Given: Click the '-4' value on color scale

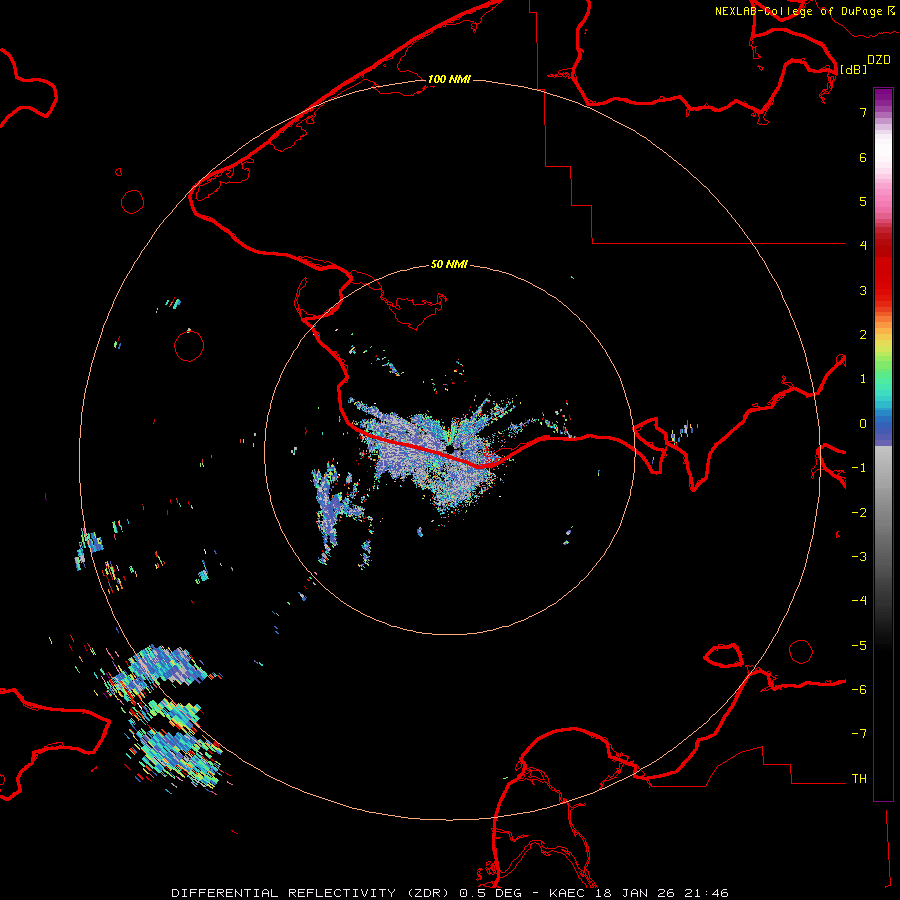Looking at the screenshot, I should [x=859, y=601].
